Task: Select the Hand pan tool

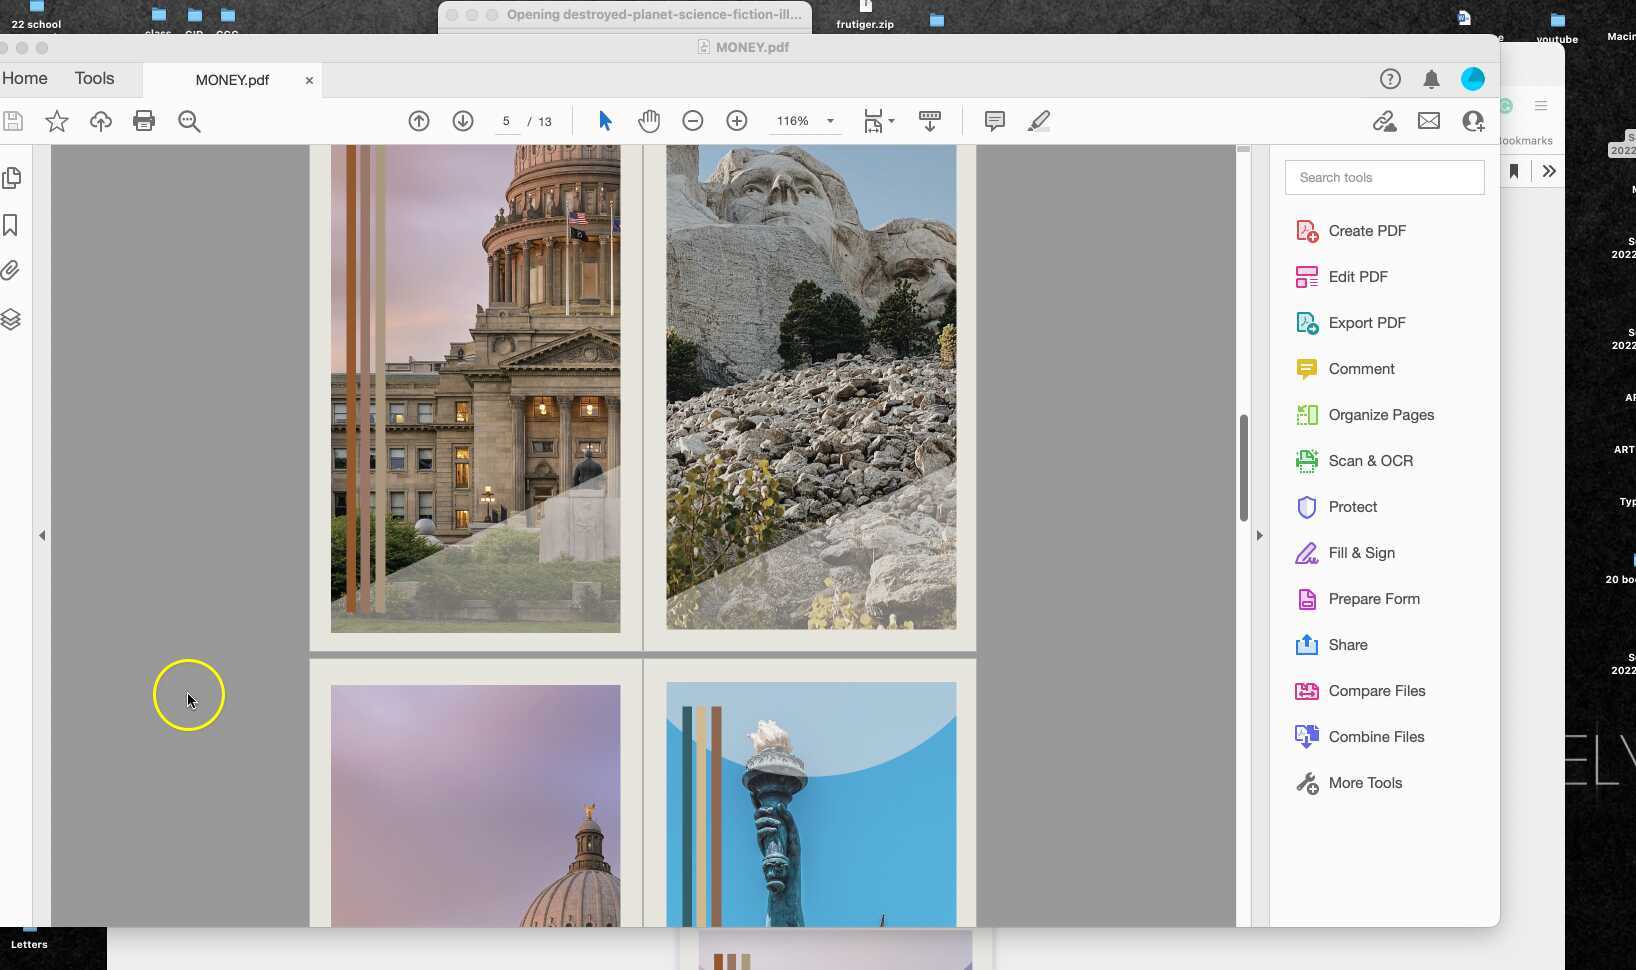Action: coord(649,121)
